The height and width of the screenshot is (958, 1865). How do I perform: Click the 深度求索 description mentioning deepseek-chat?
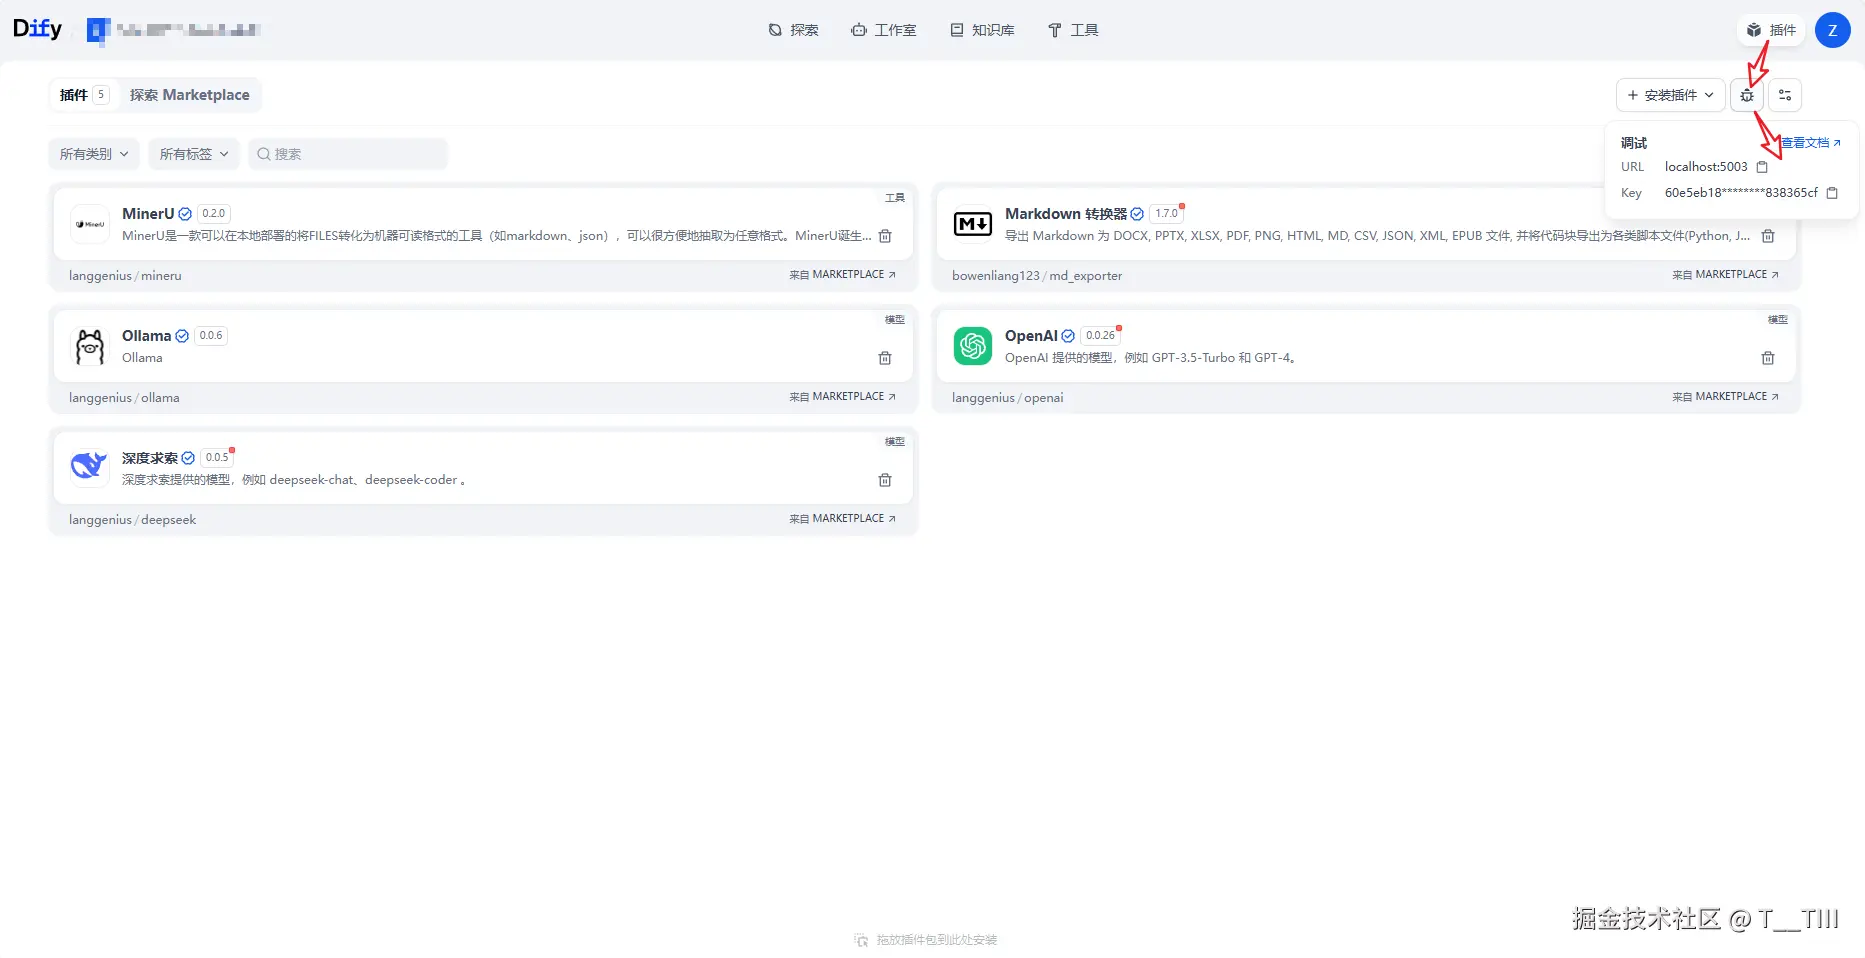(x=295, y=480)
